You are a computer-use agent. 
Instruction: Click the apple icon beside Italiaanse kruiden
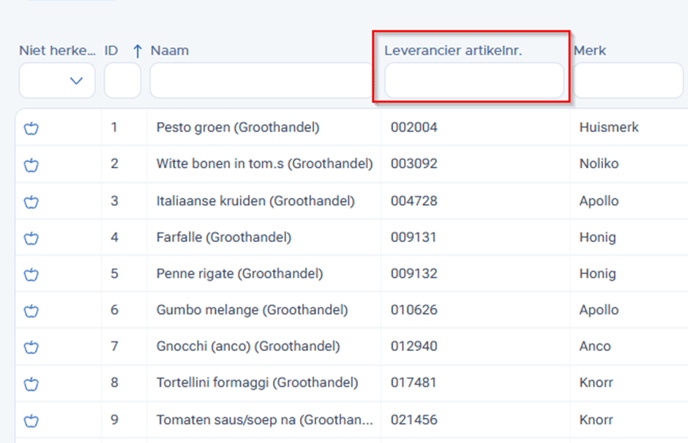tap(31, 202)
